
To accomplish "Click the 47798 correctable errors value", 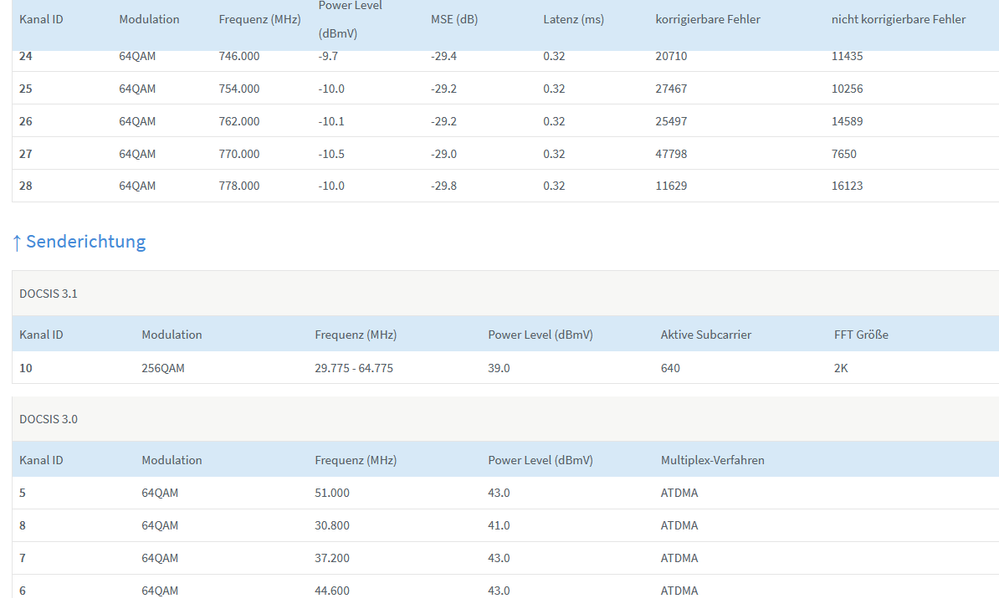I will [671, 154].
